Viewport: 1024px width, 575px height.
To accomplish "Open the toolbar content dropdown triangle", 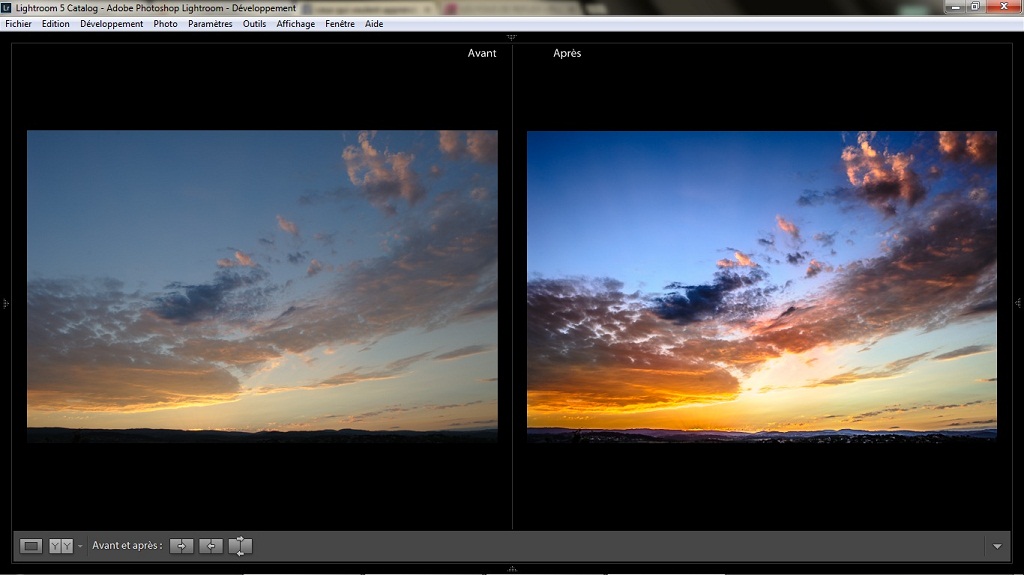I will [x=997, y=546].
